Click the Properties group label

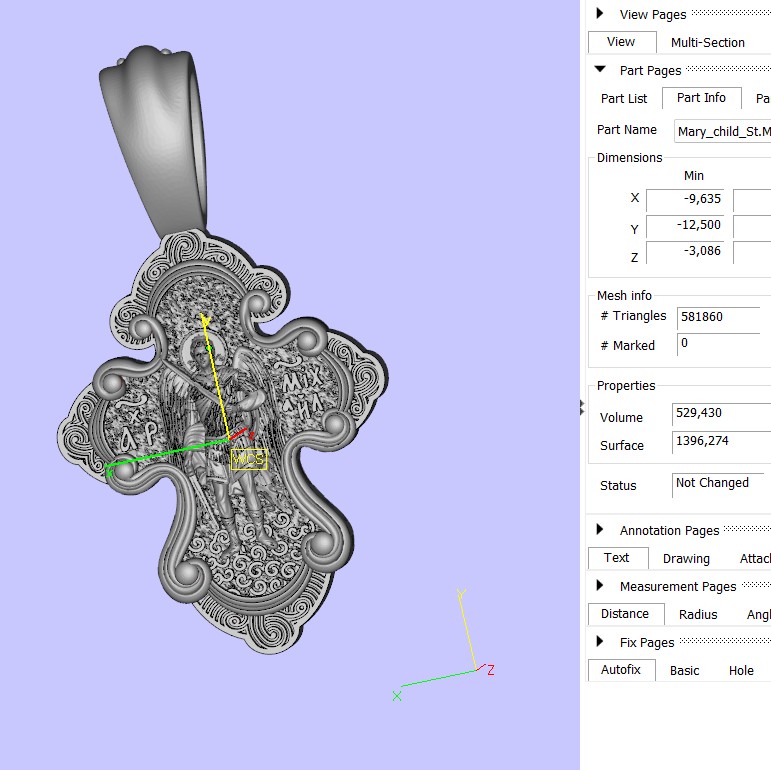tap(626, 386)
